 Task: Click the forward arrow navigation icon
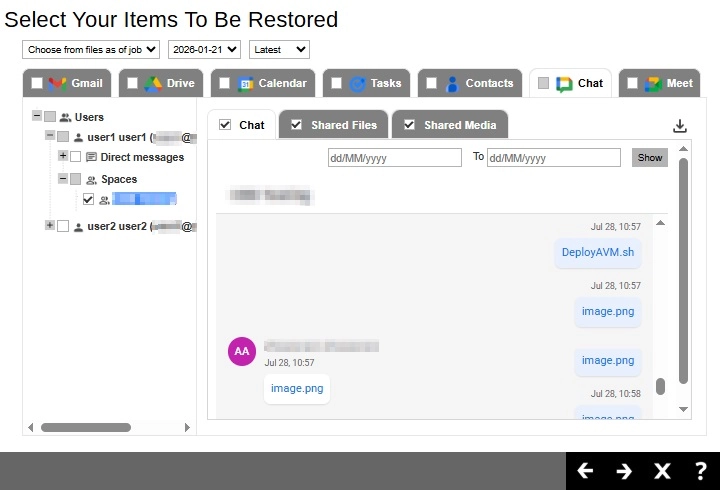tap(624, 471)
